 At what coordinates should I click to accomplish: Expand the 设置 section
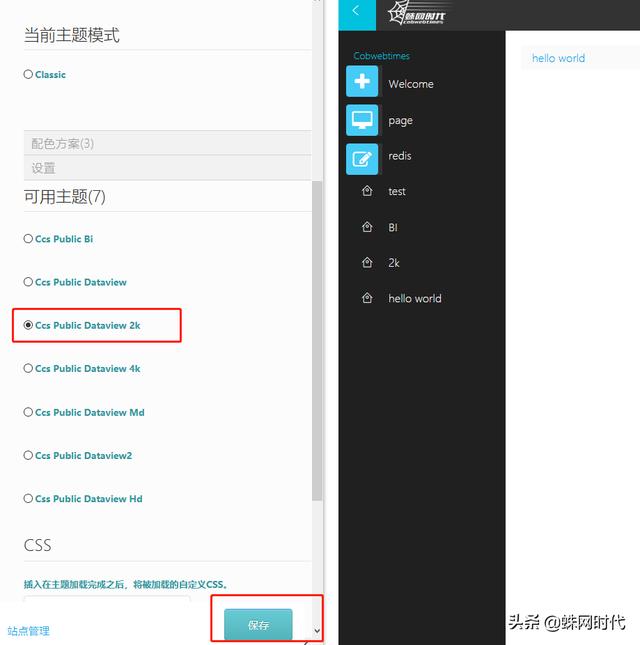167,168
